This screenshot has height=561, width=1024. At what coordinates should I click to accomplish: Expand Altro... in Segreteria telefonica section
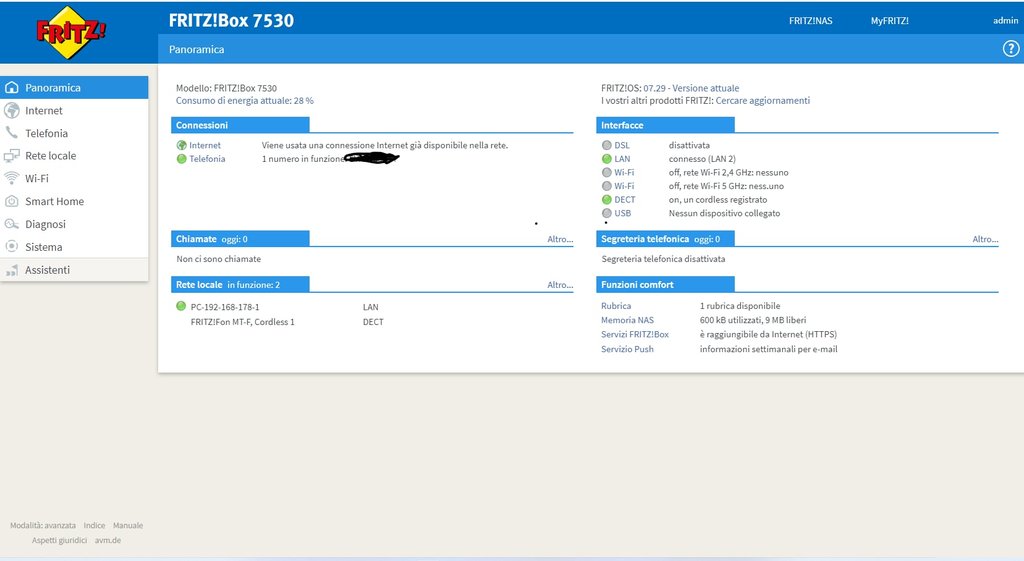click(x=985, y=239)
